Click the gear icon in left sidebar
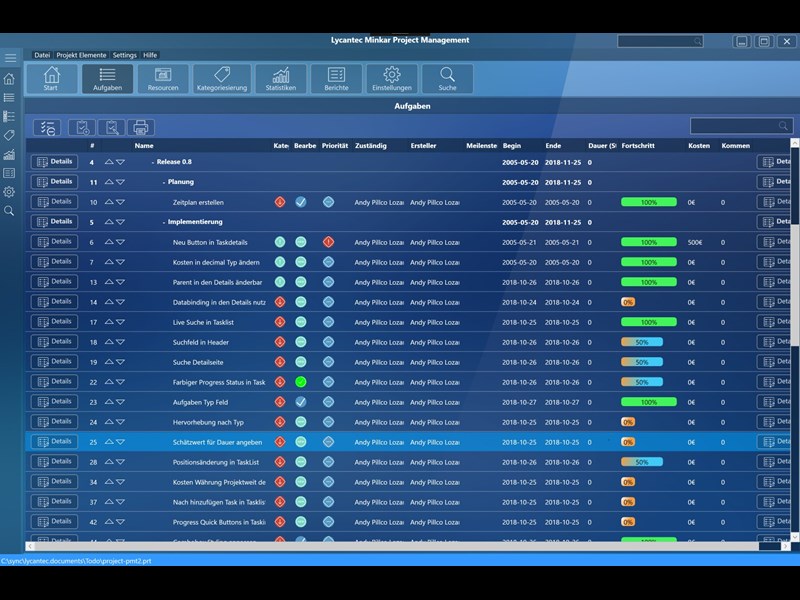 click(x=9, y=192)
